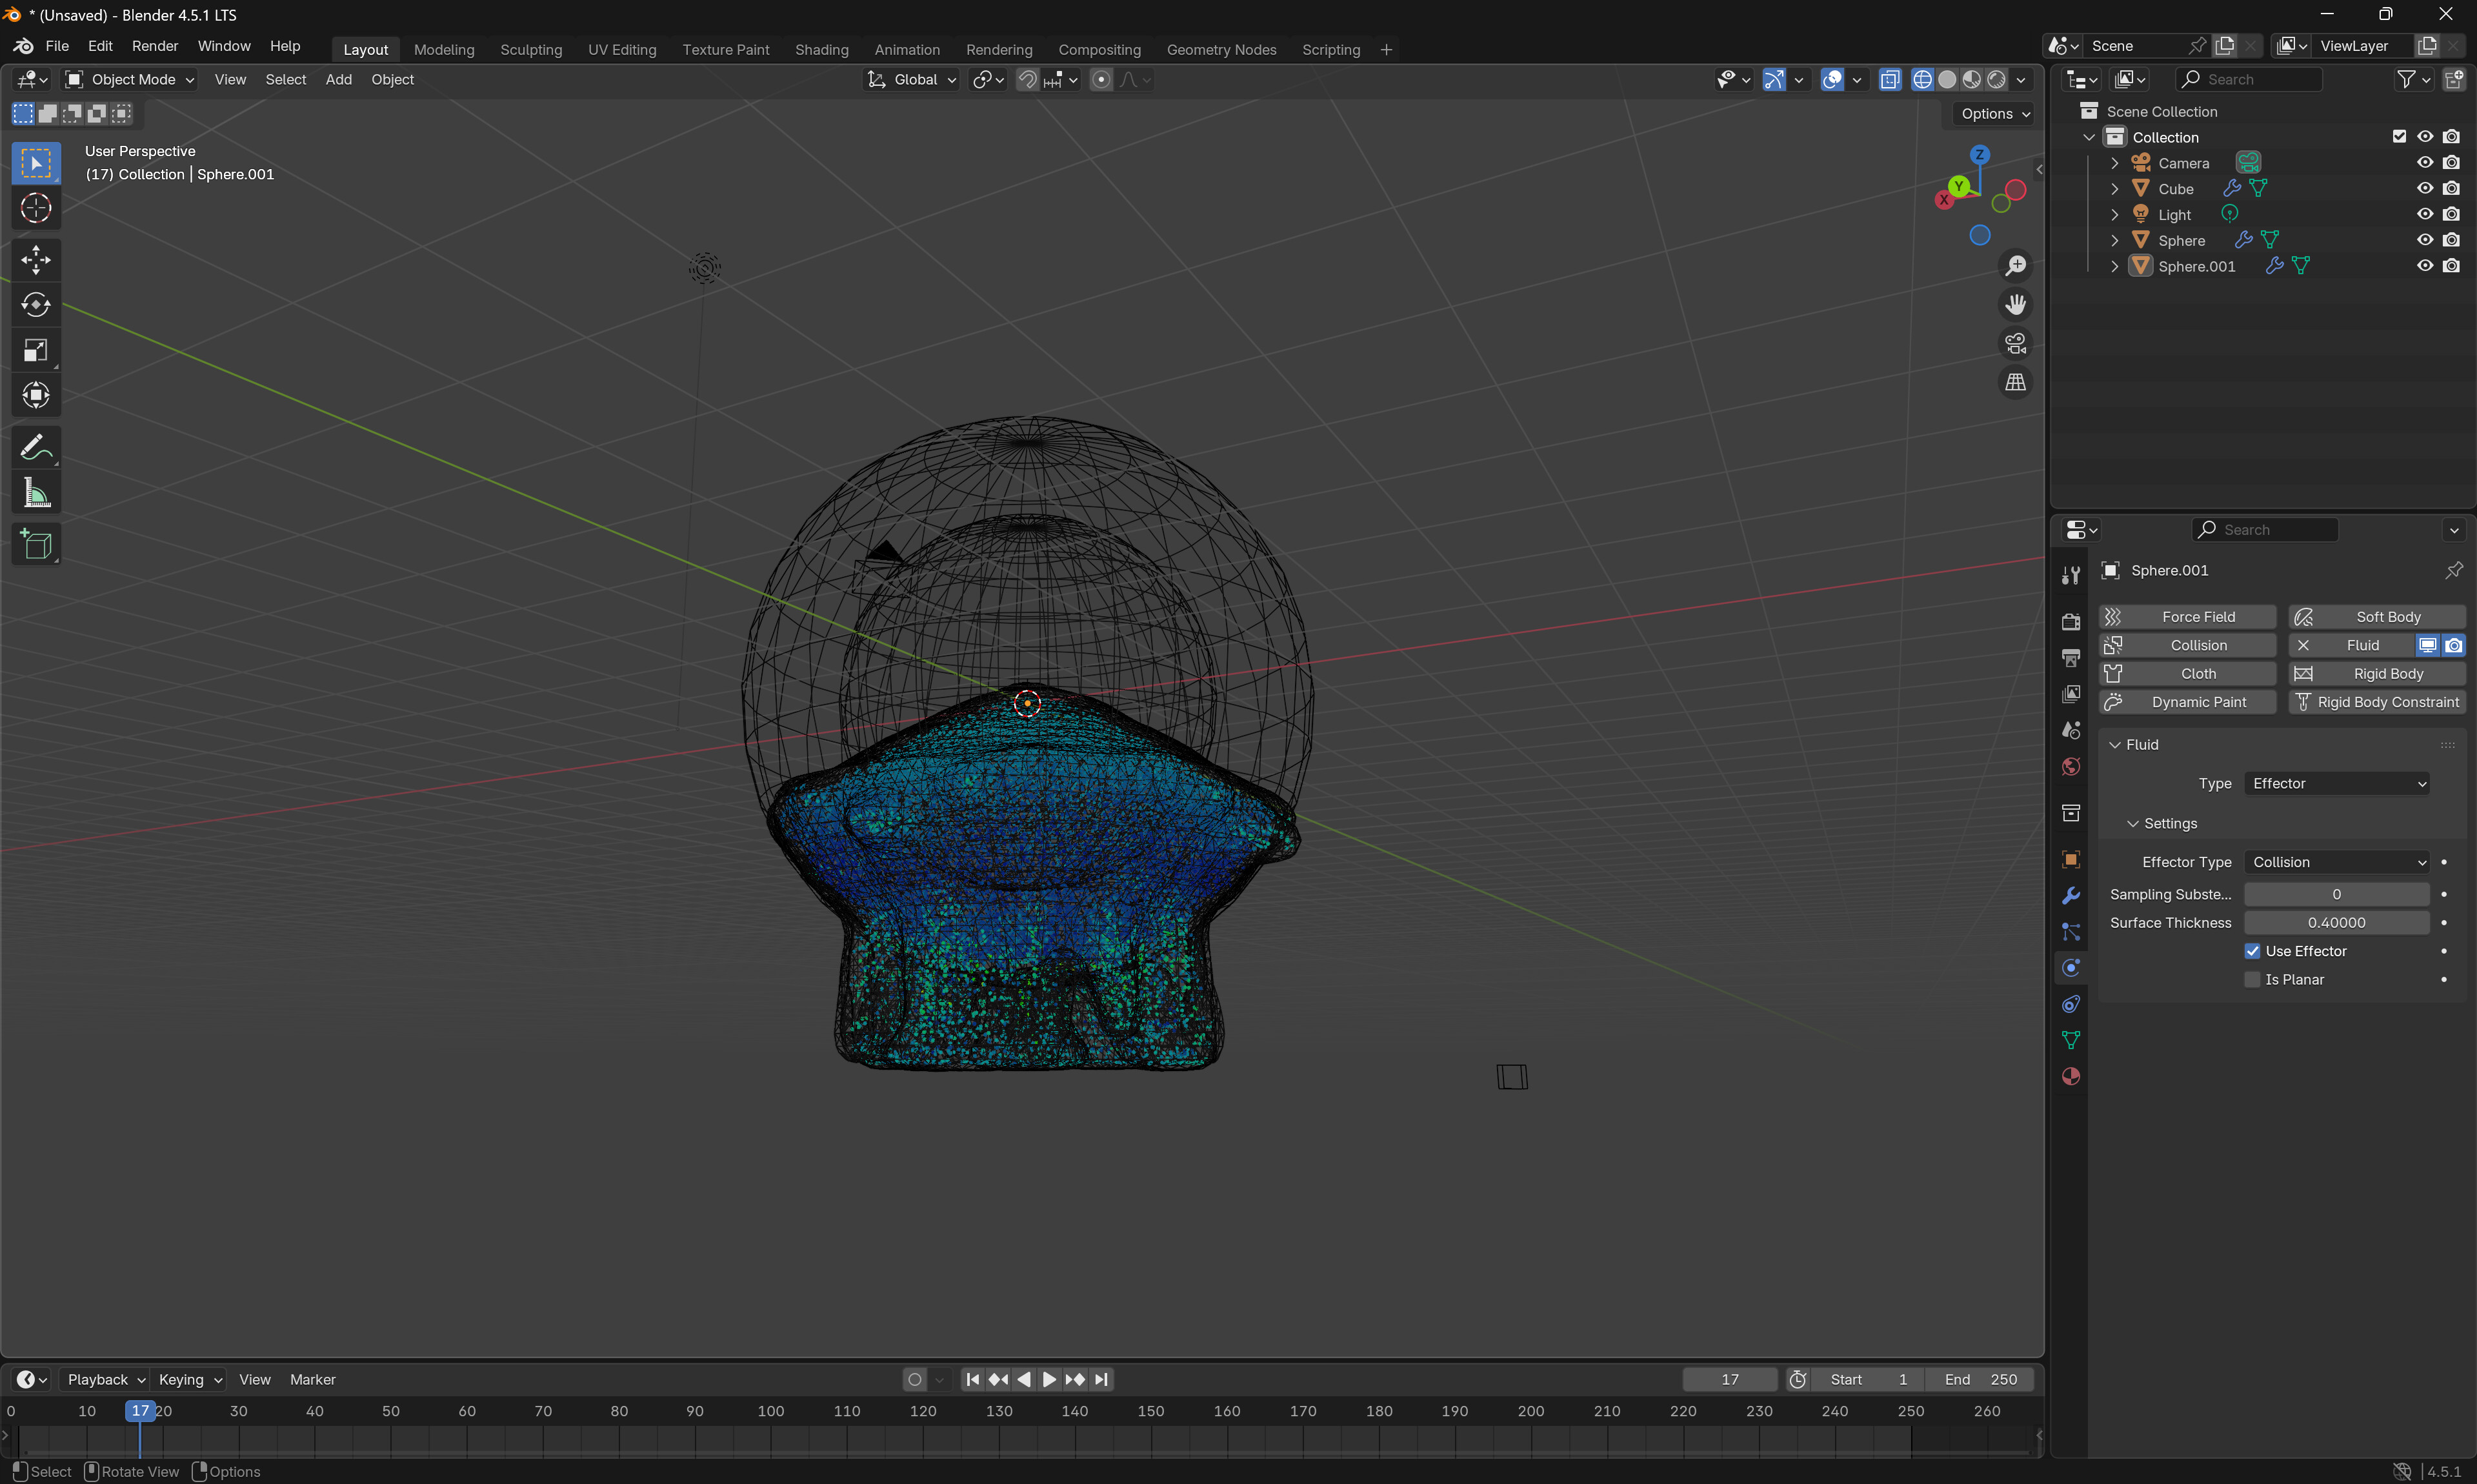
Task: Click the Zoom viewport gizmo icon
Action: (x=2015, y=265)
